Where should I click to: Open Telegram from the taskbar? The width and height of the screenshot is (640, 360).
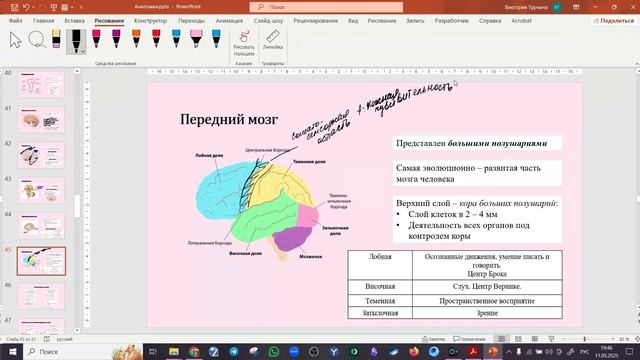pos(234,351)
